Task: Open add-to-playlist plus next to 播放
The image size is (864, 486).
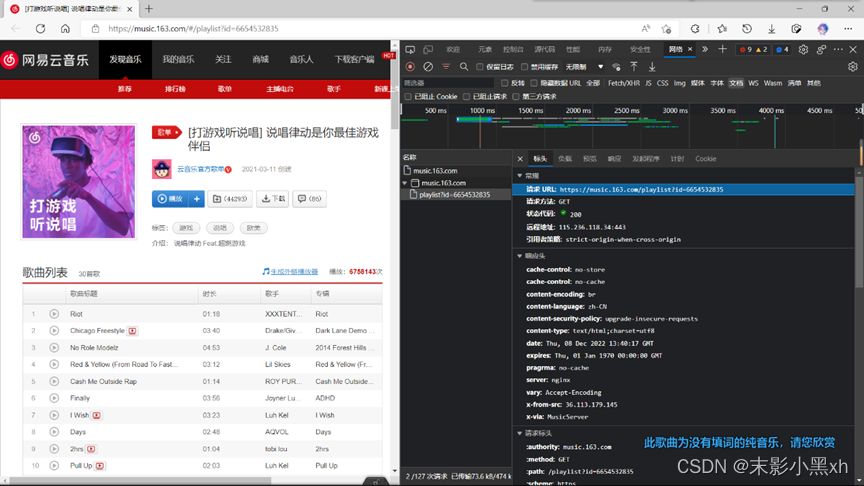Action: point(197,199)
